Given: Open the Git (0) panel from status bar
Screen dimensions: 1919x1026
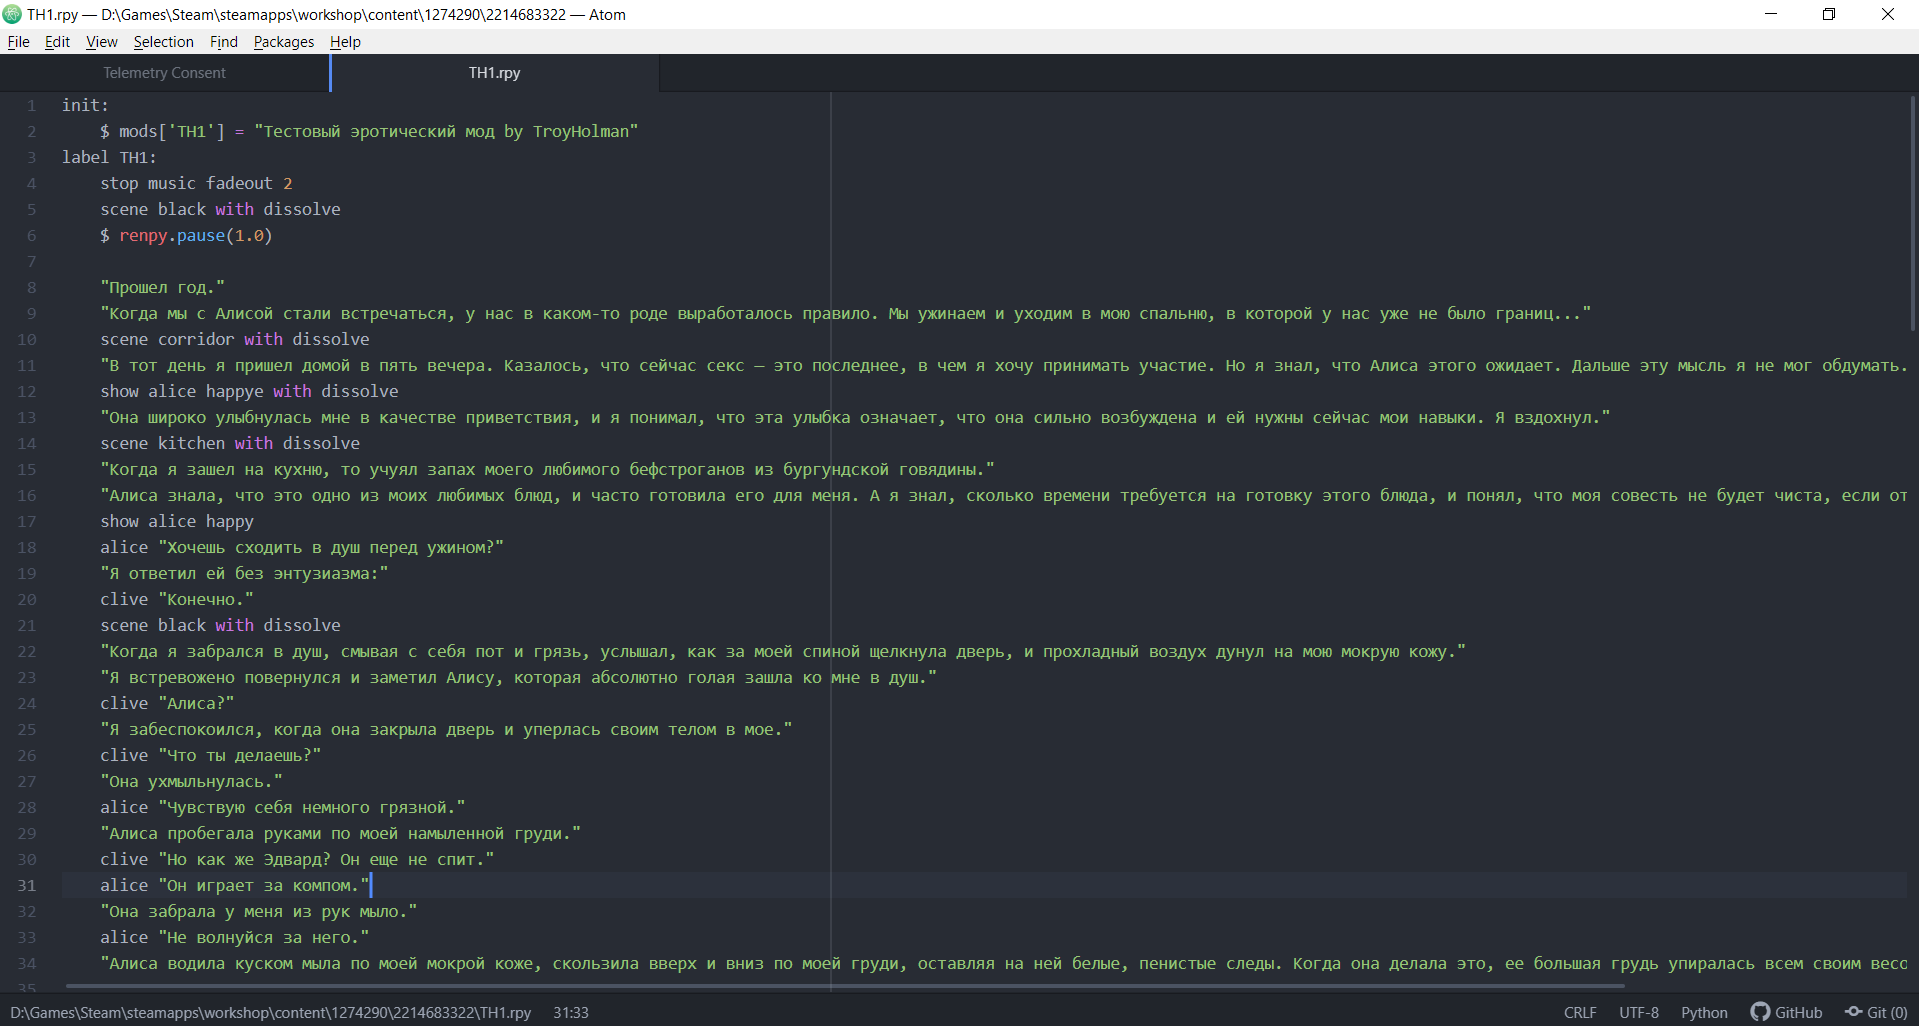Looking at the screenshot, I should [x=1876, y=1012].
